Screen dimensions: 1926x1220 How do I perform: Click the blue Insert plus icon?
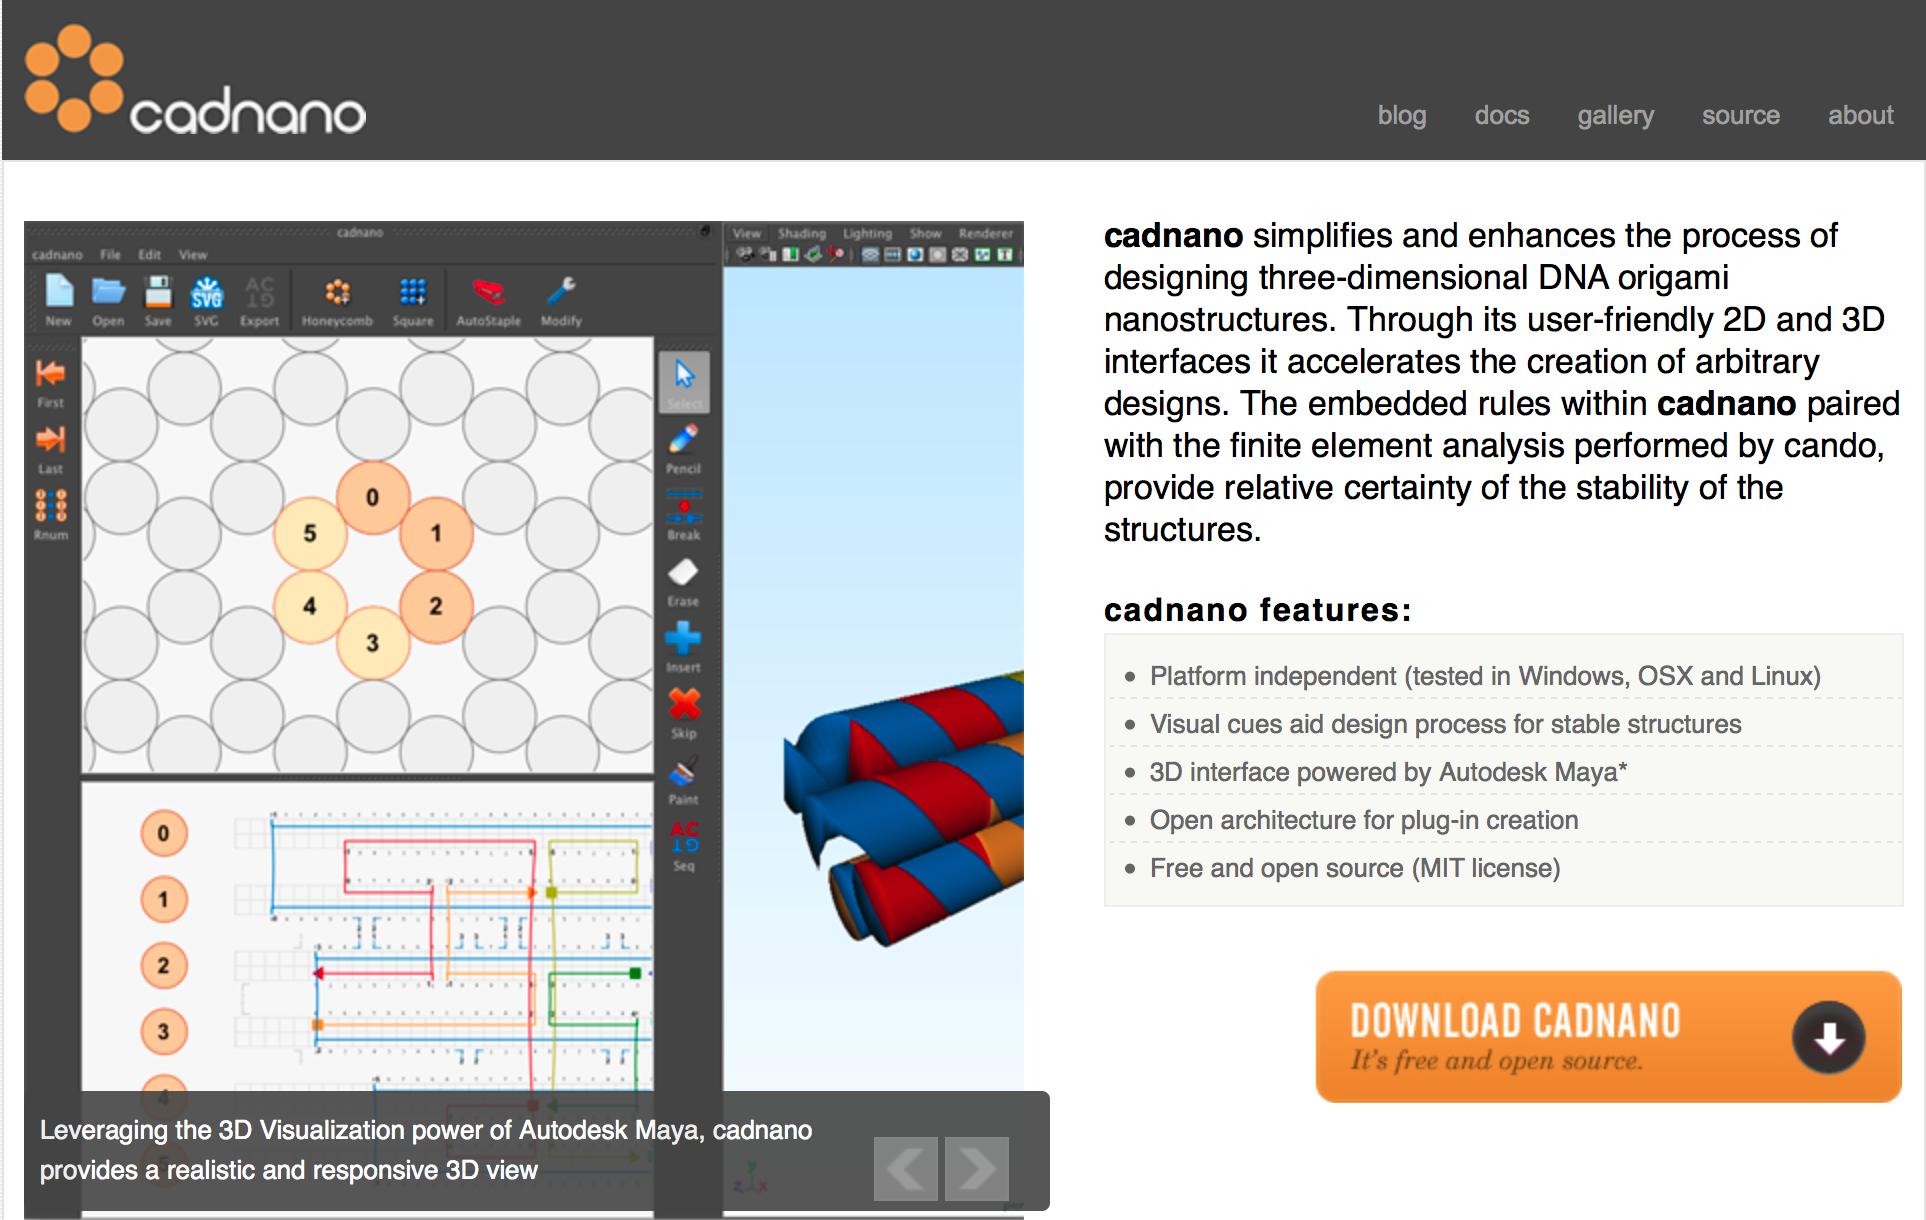click(684, 638)
